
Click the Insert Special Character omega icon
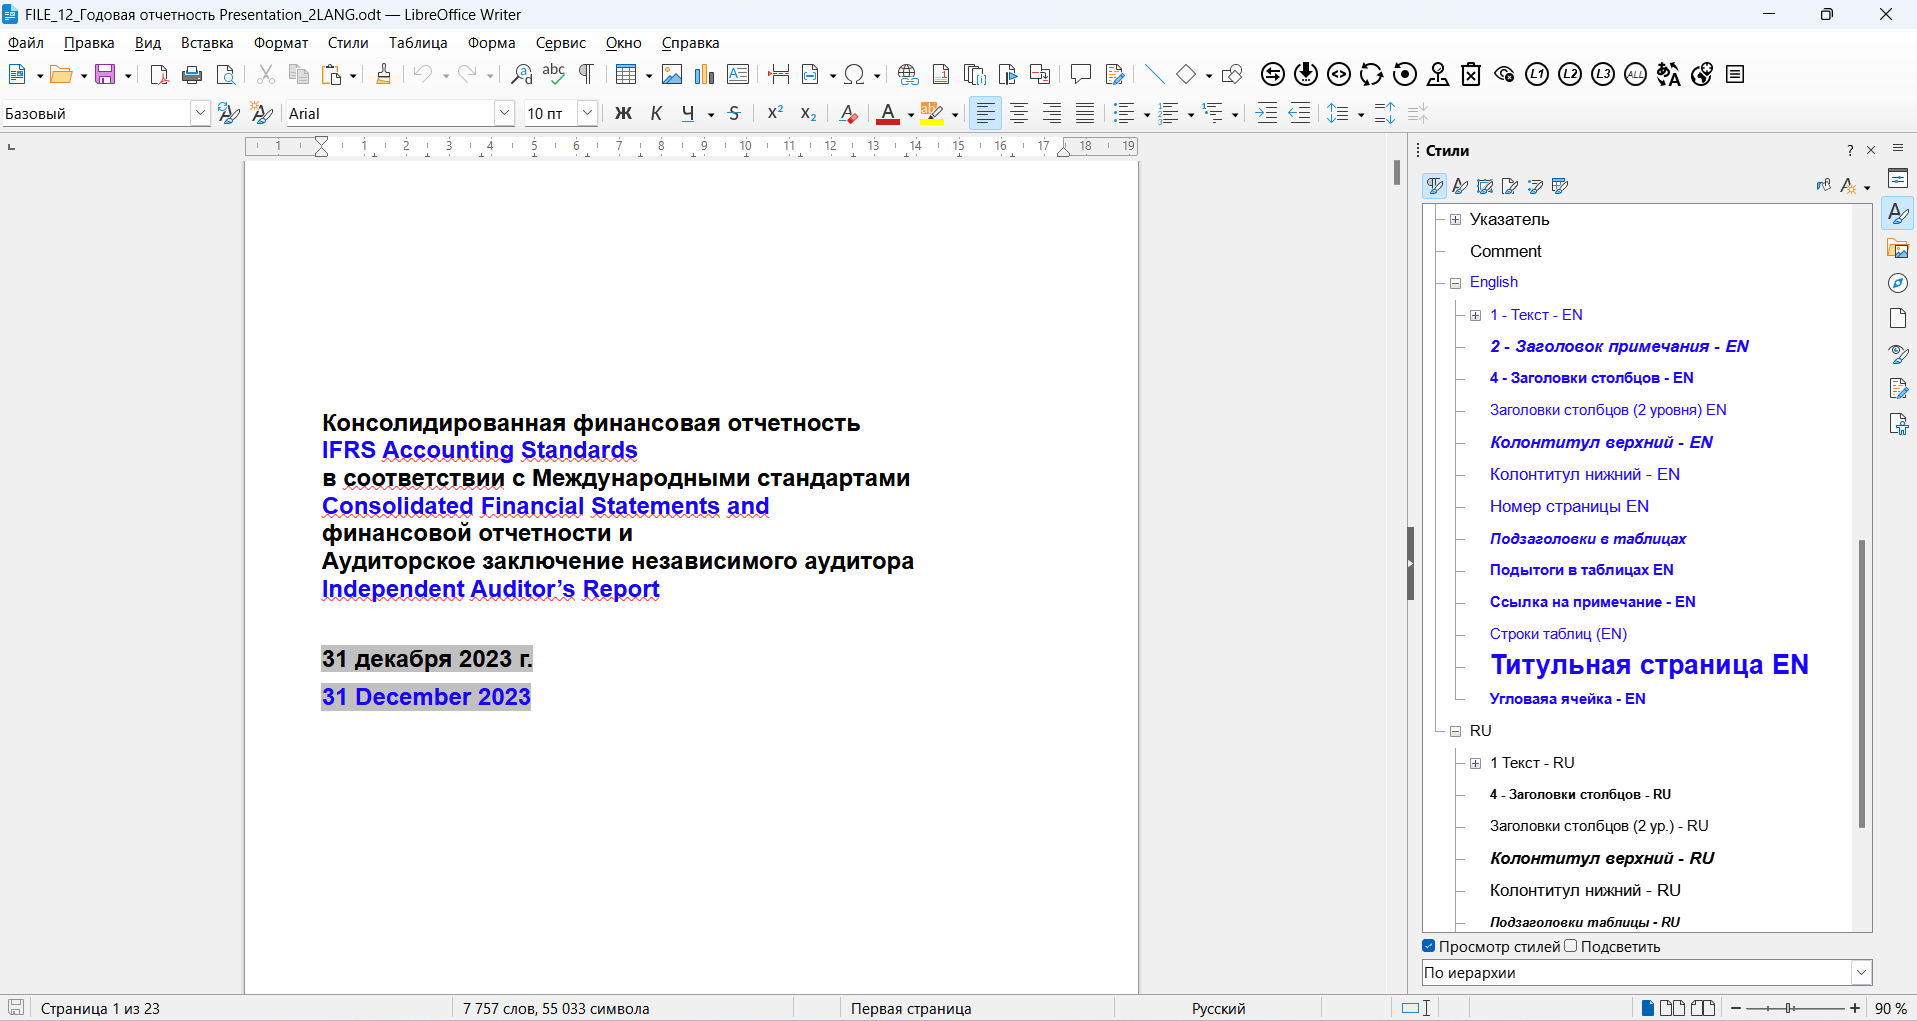click(x=854, y=74)
